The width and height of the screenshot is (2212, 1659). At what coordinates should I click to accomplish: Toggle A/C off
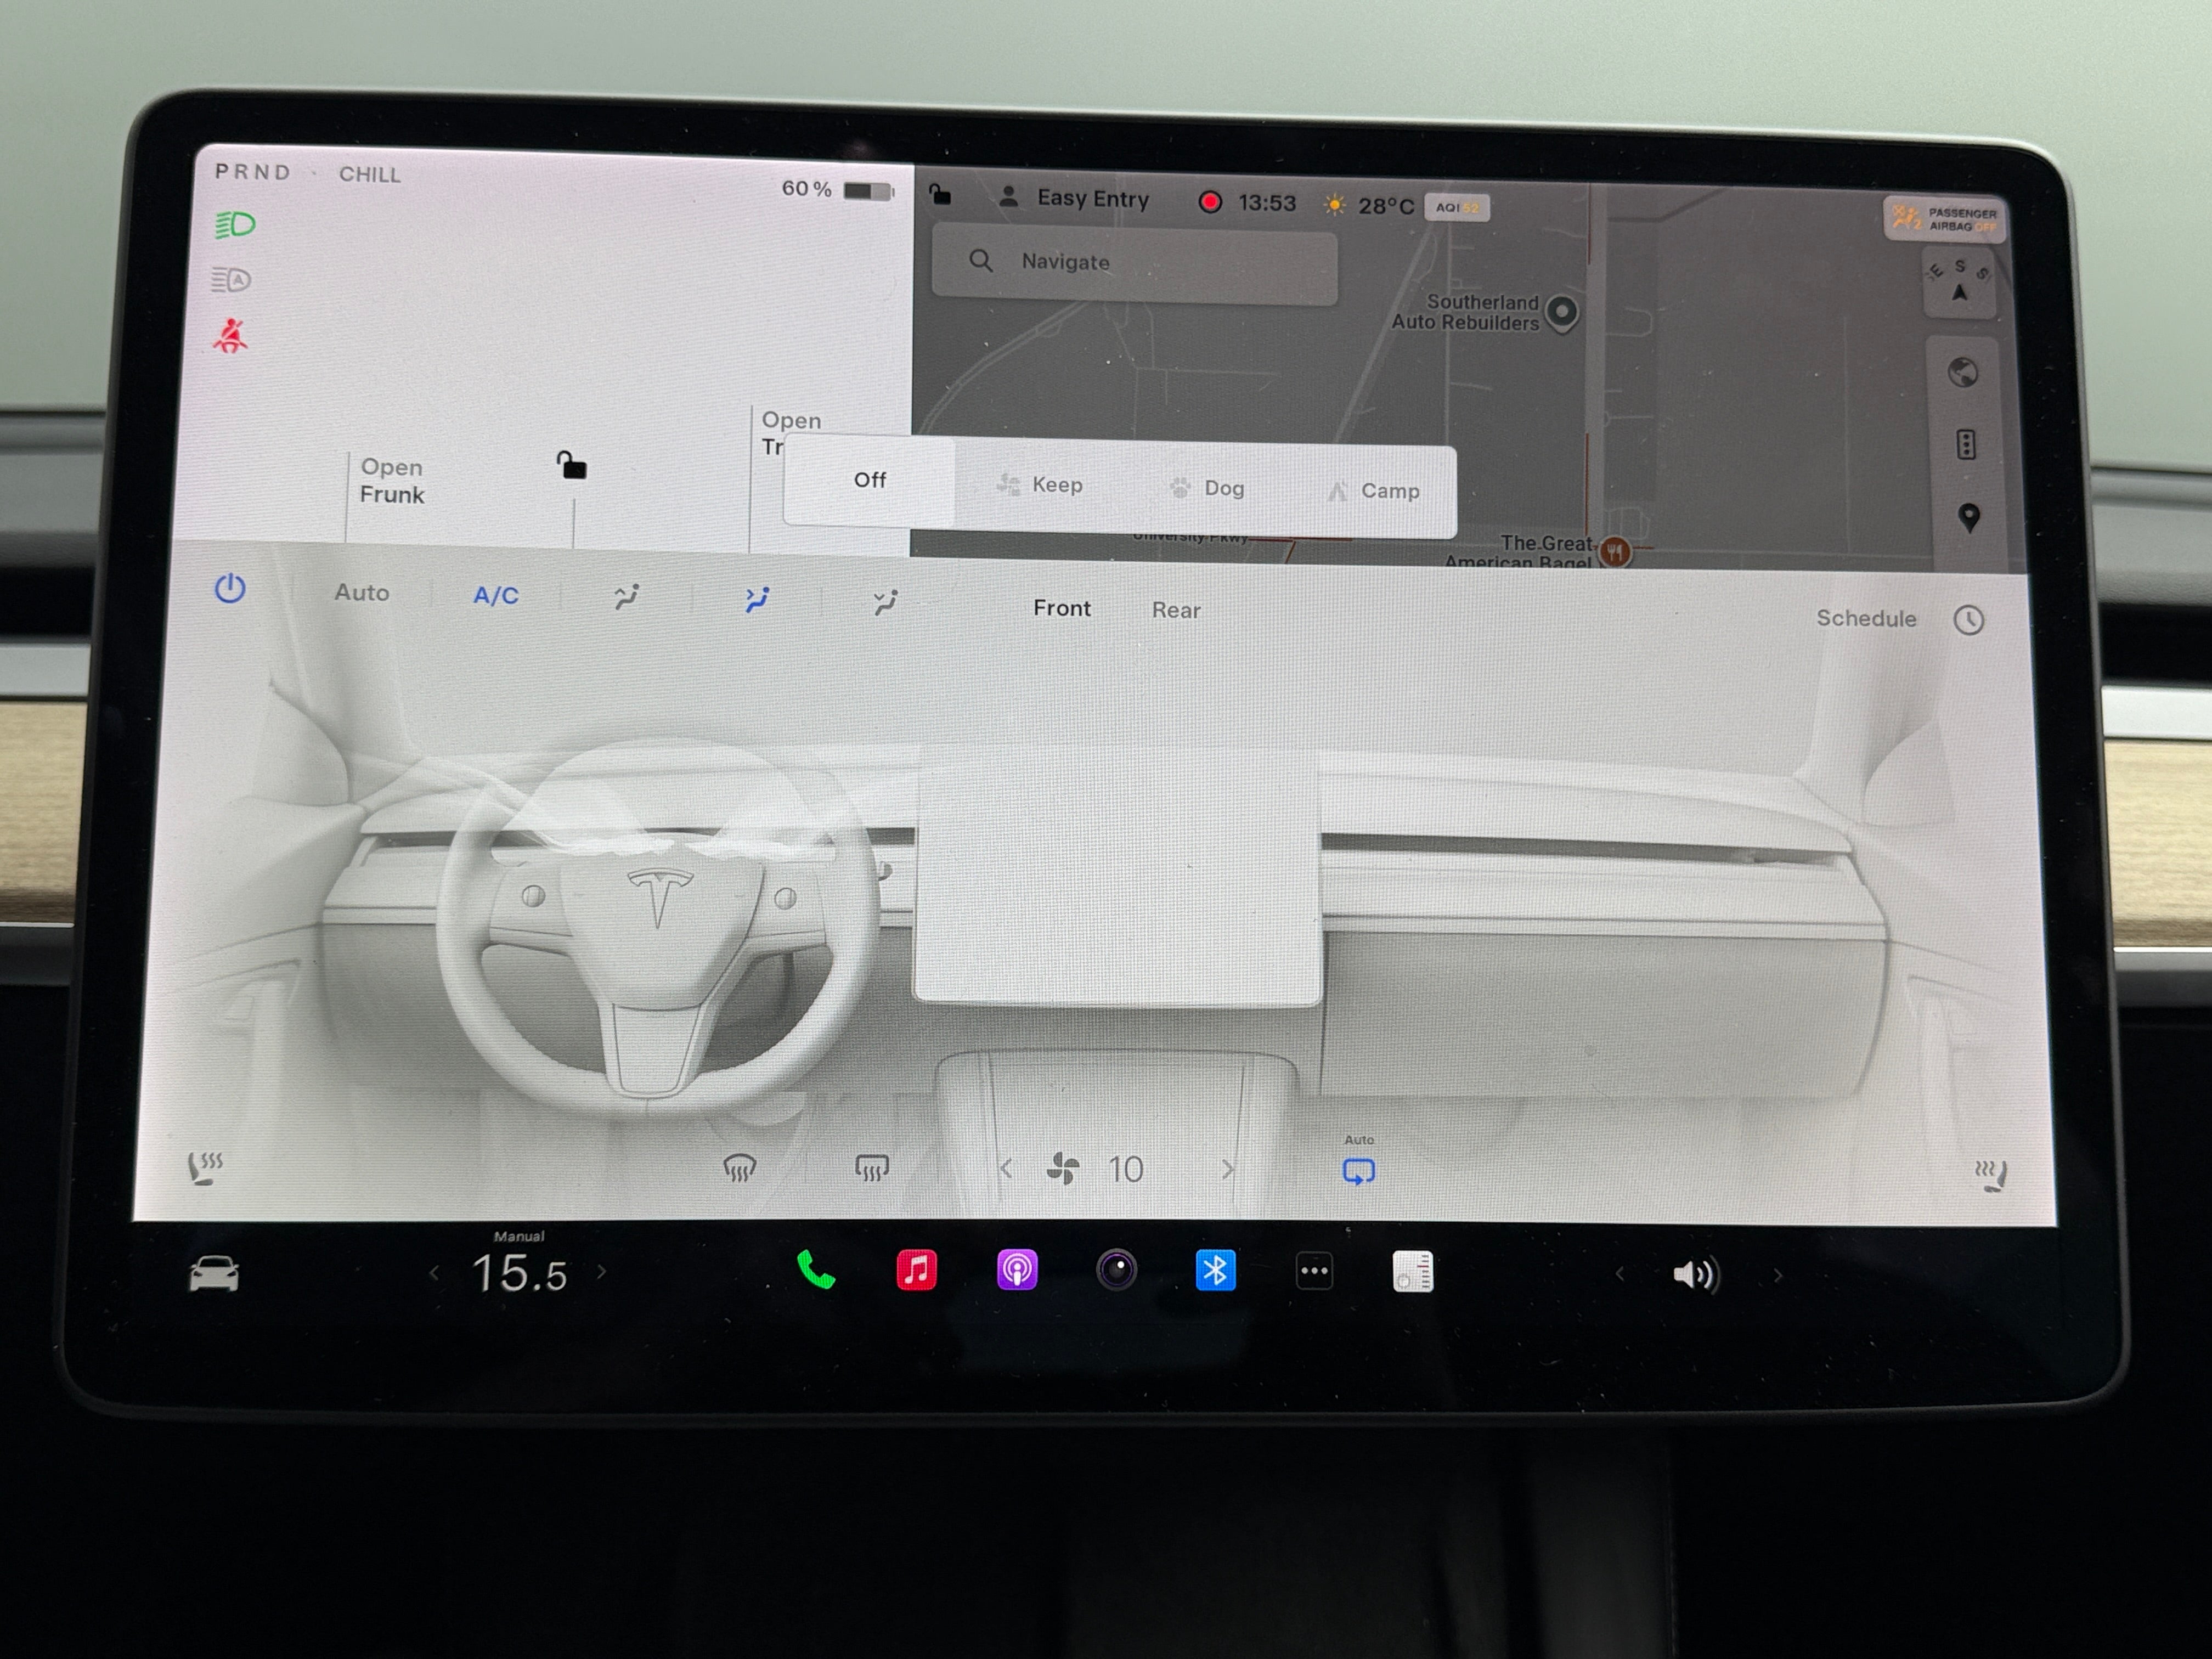(496, 596)
